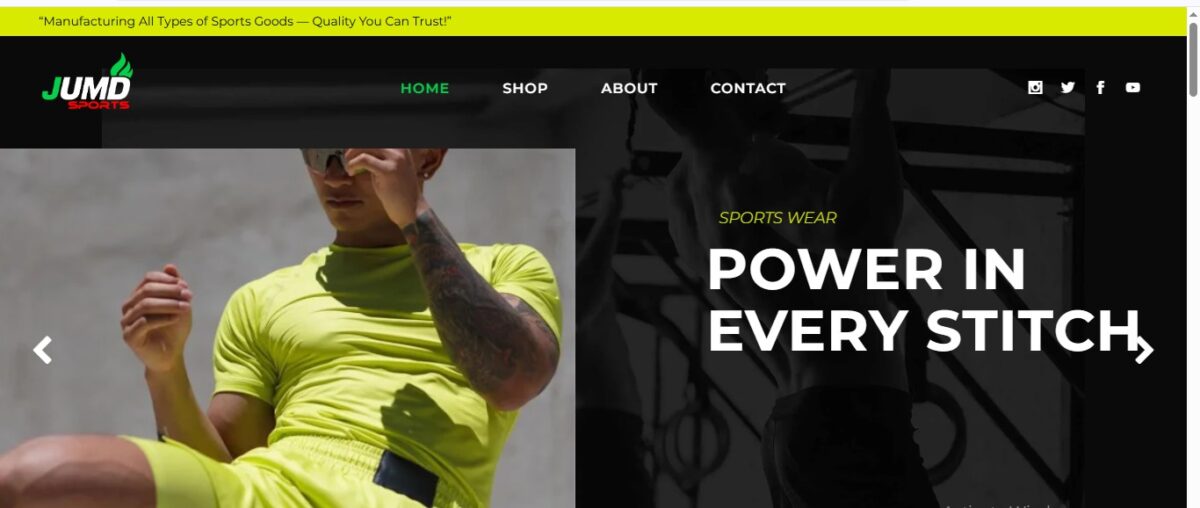Open the ABOUT page link
1200x508 pixels.
629,88
